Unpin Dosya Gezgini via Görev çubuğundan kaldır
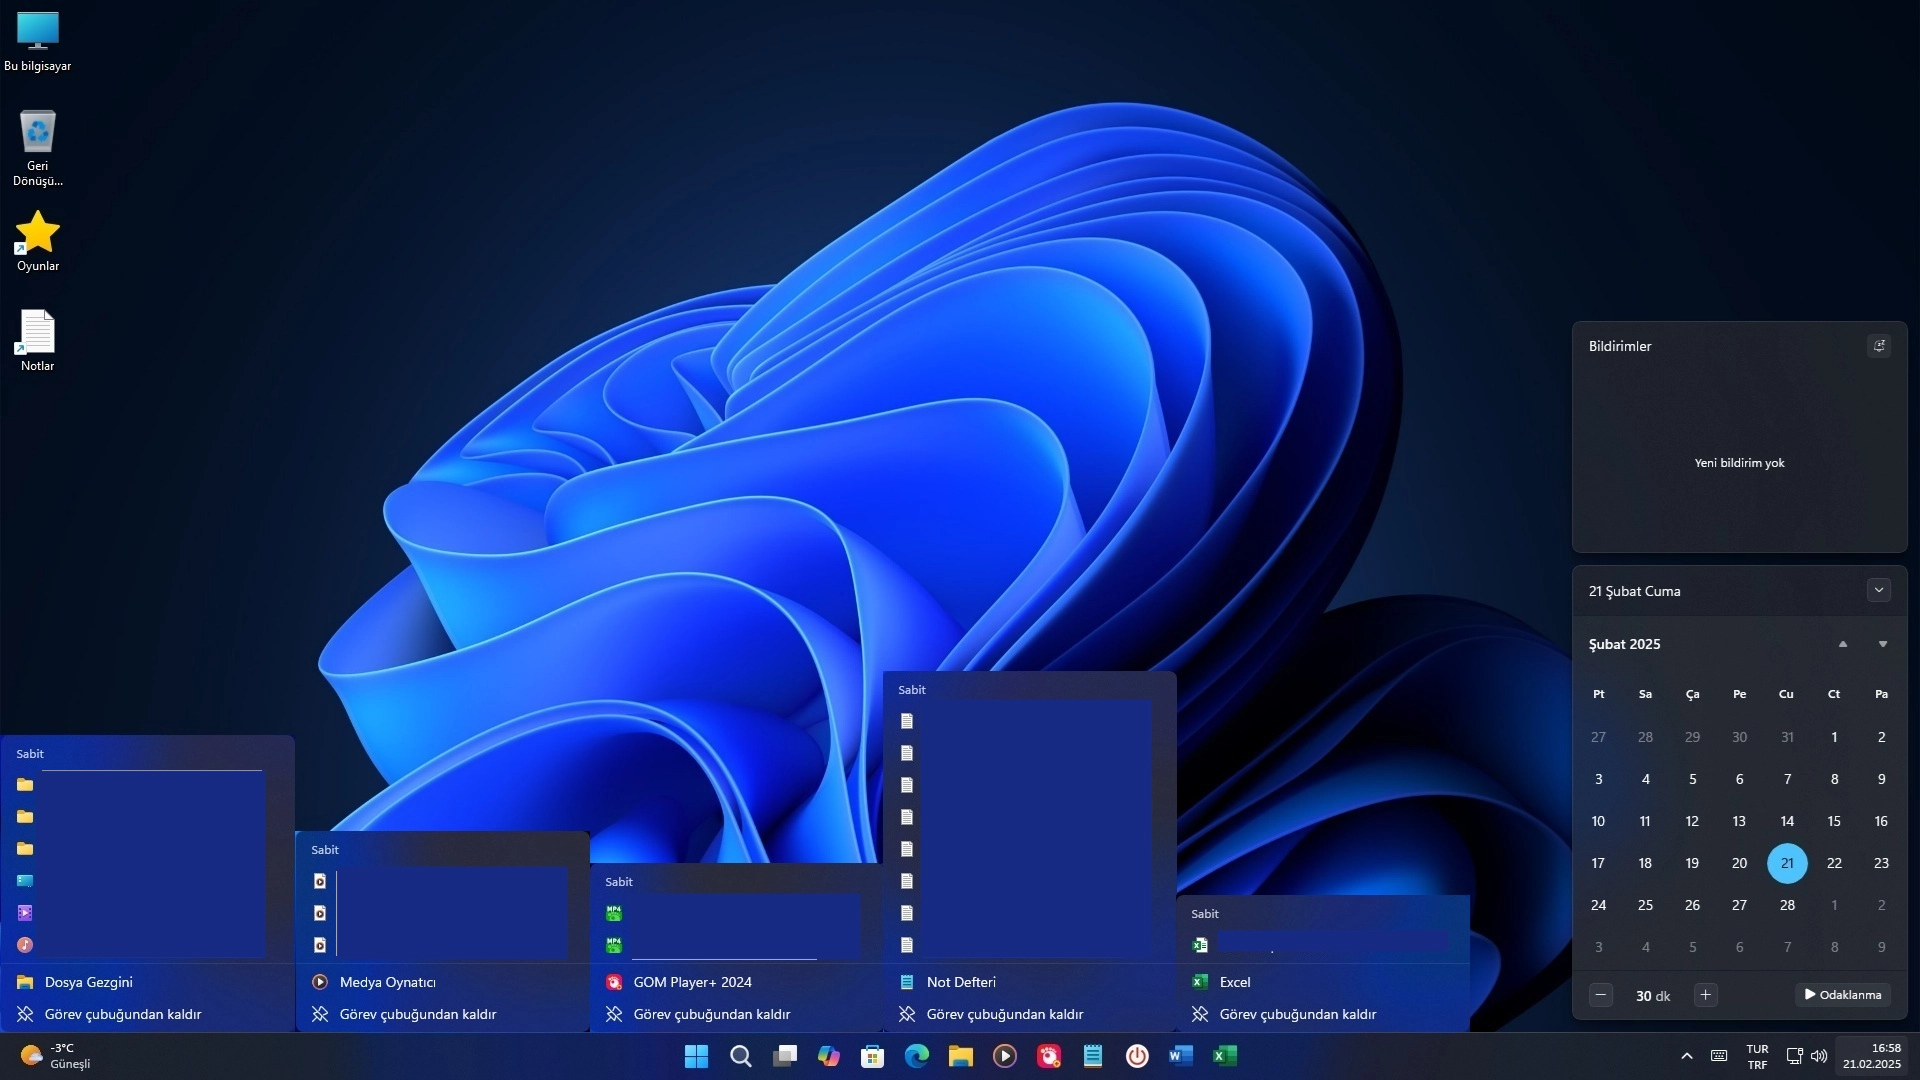This screenshot has height=1080, width=1920. point(148,1014)
